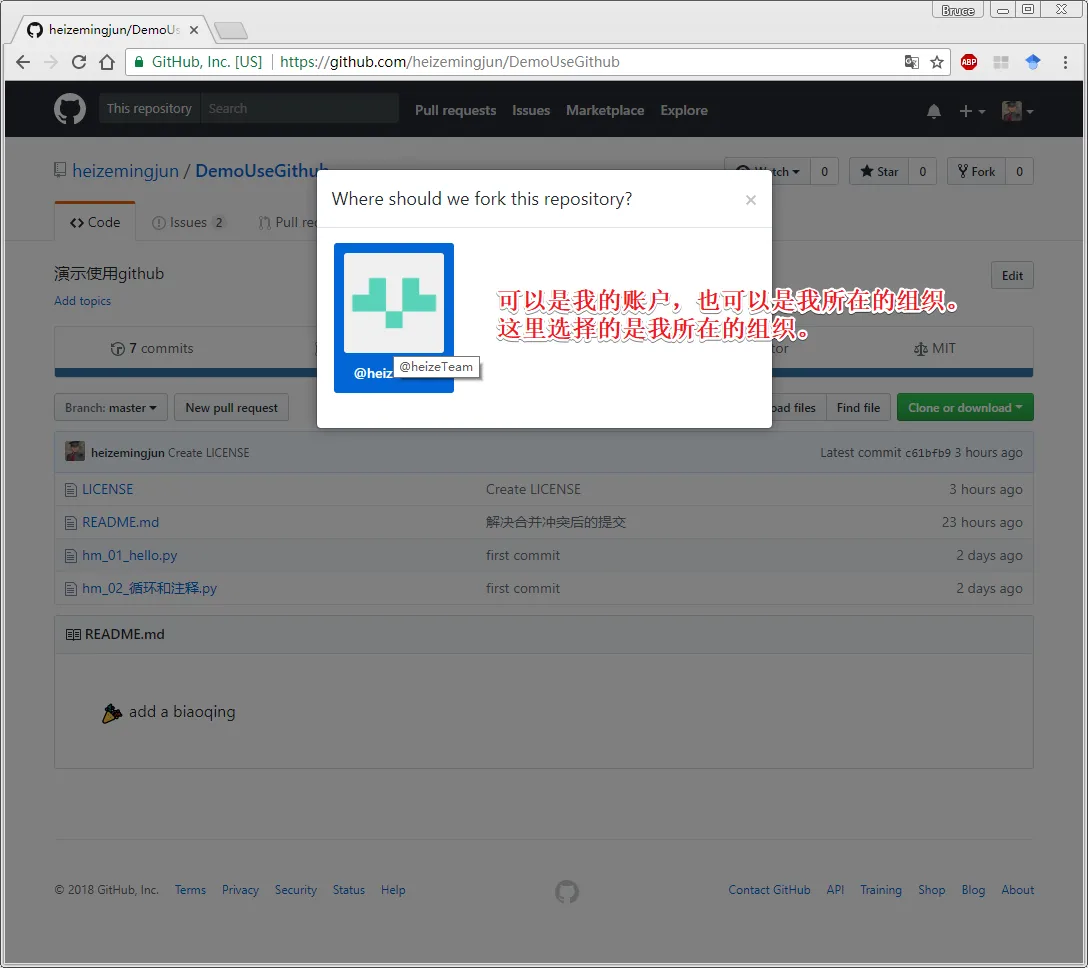Click Add topics link
1088x968 pixels.
point(83,300)
